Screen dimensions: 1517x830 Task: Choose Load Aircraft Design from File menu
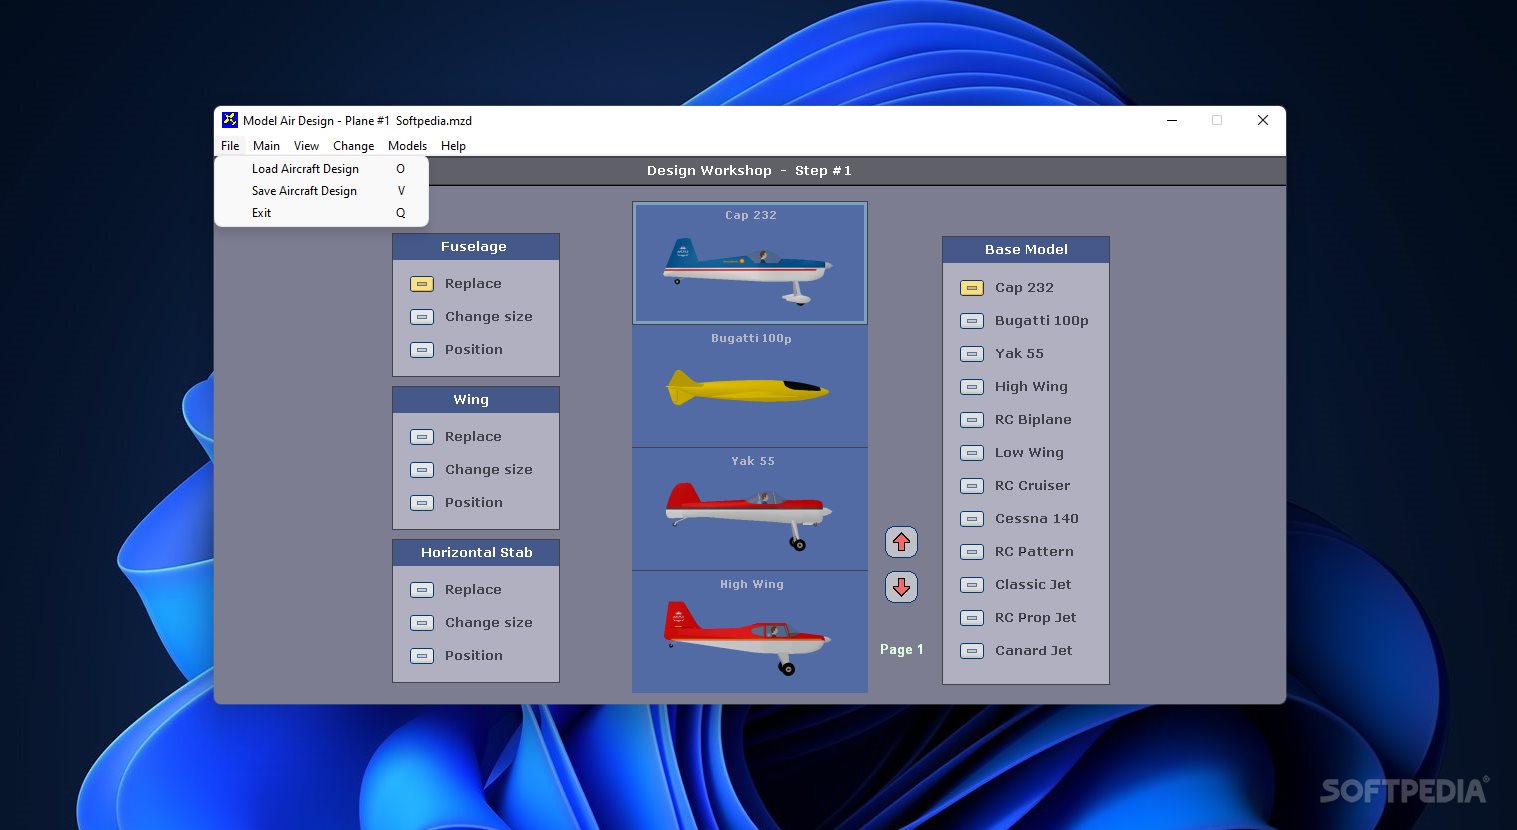pos(321,169)
